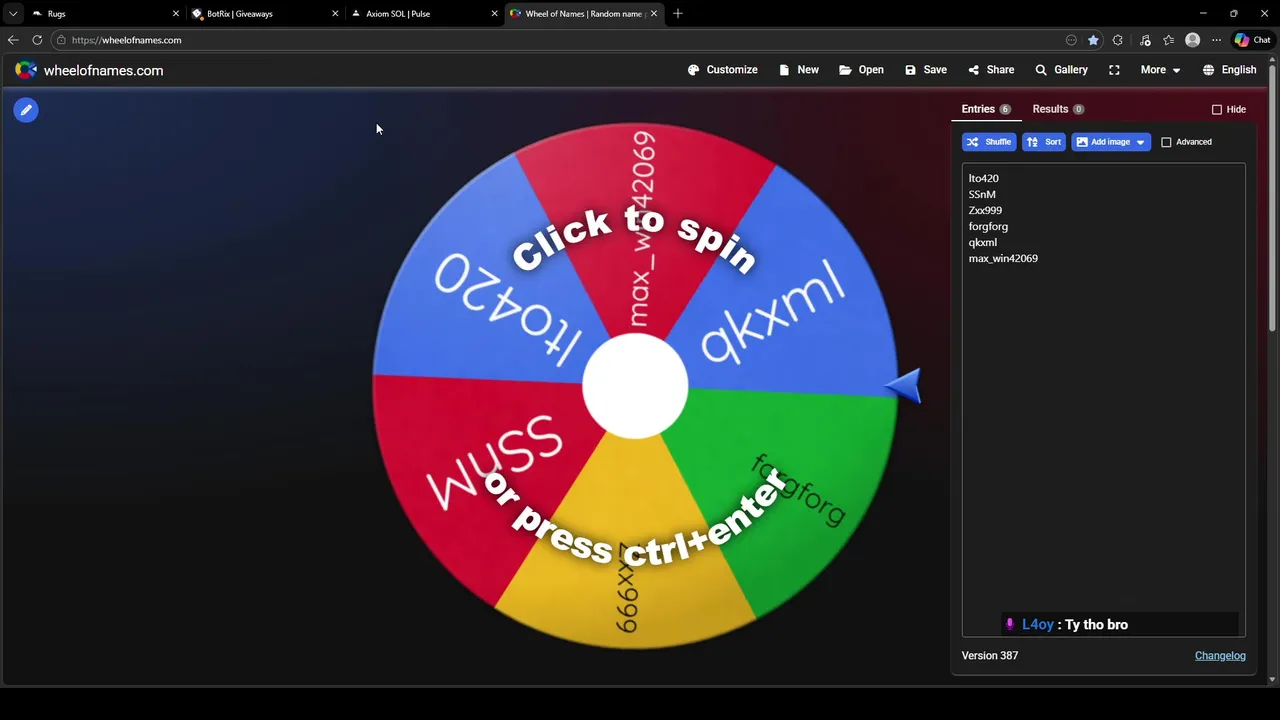Open browser settings and more menu

1216,40
